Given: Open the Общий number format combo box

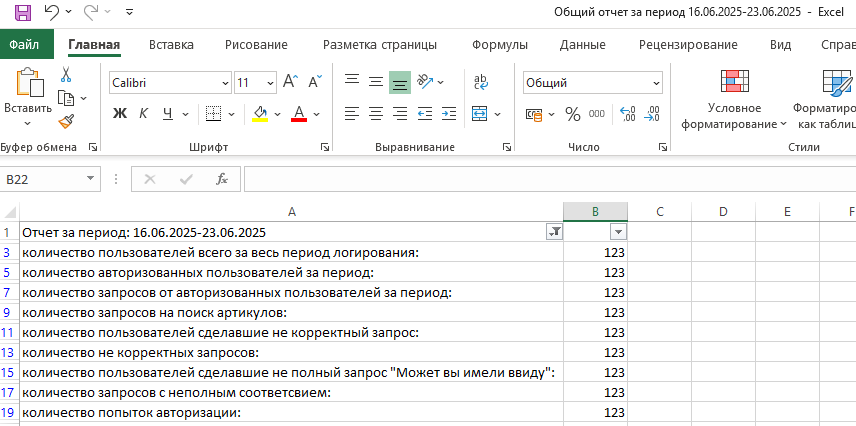Looking at the screenshot, I should (x=593, y=83).
